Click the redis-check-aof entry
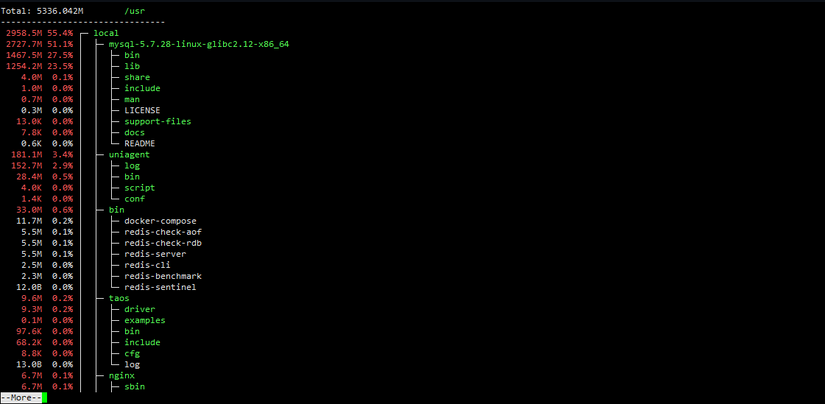 (x=163, y=232)
